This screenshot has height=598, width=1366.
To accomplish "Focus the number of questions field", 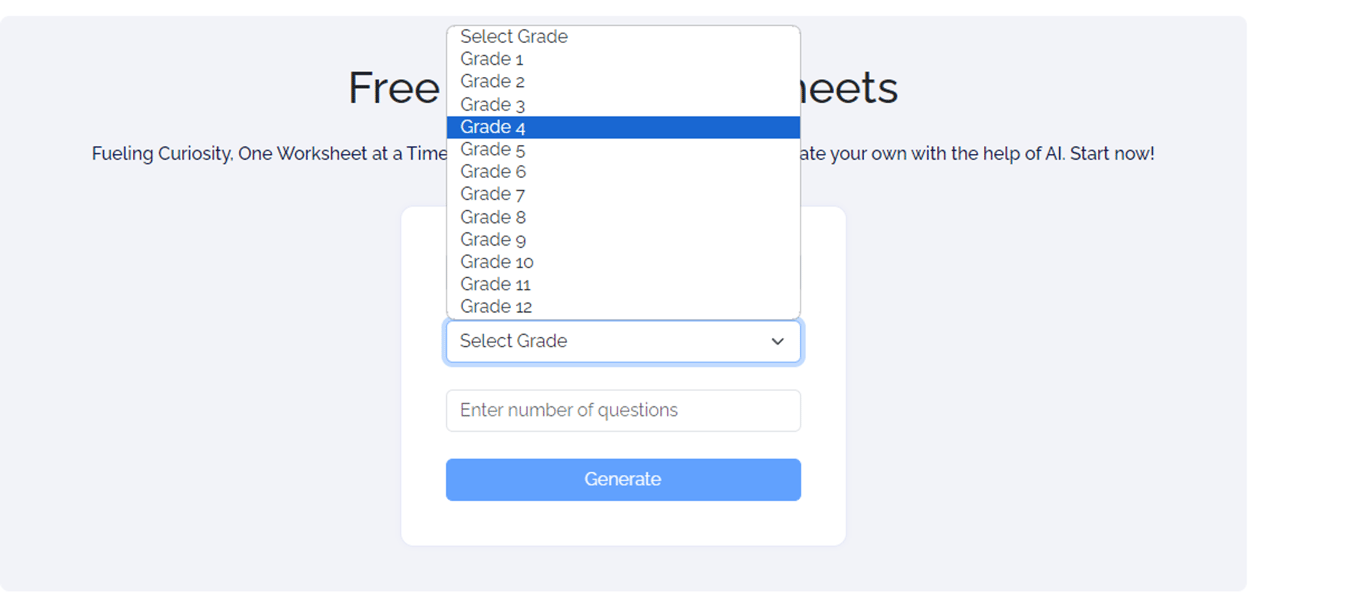I will [623, 411].
